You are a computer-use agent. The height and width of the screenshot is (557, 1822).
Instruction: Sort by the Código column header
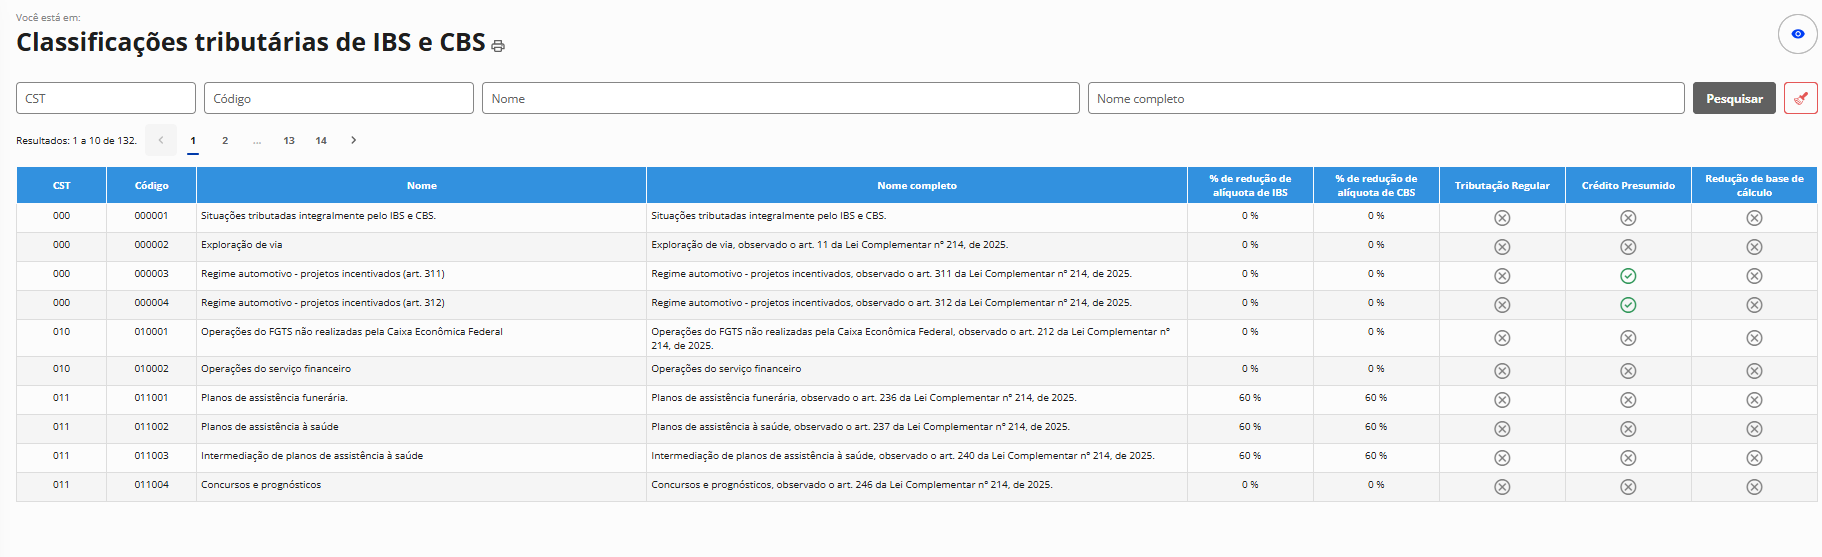(151, 186)
